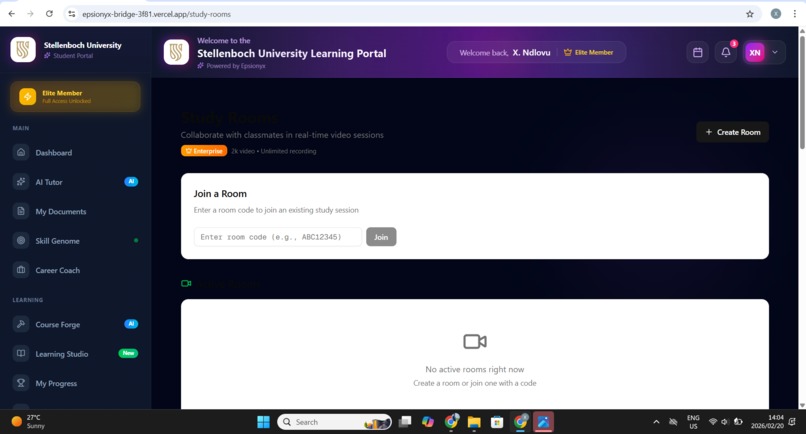Viewport: 806px width, 434px height.
Task: Open File Explorer from taskbar
Action: click(x=474, y=422)
